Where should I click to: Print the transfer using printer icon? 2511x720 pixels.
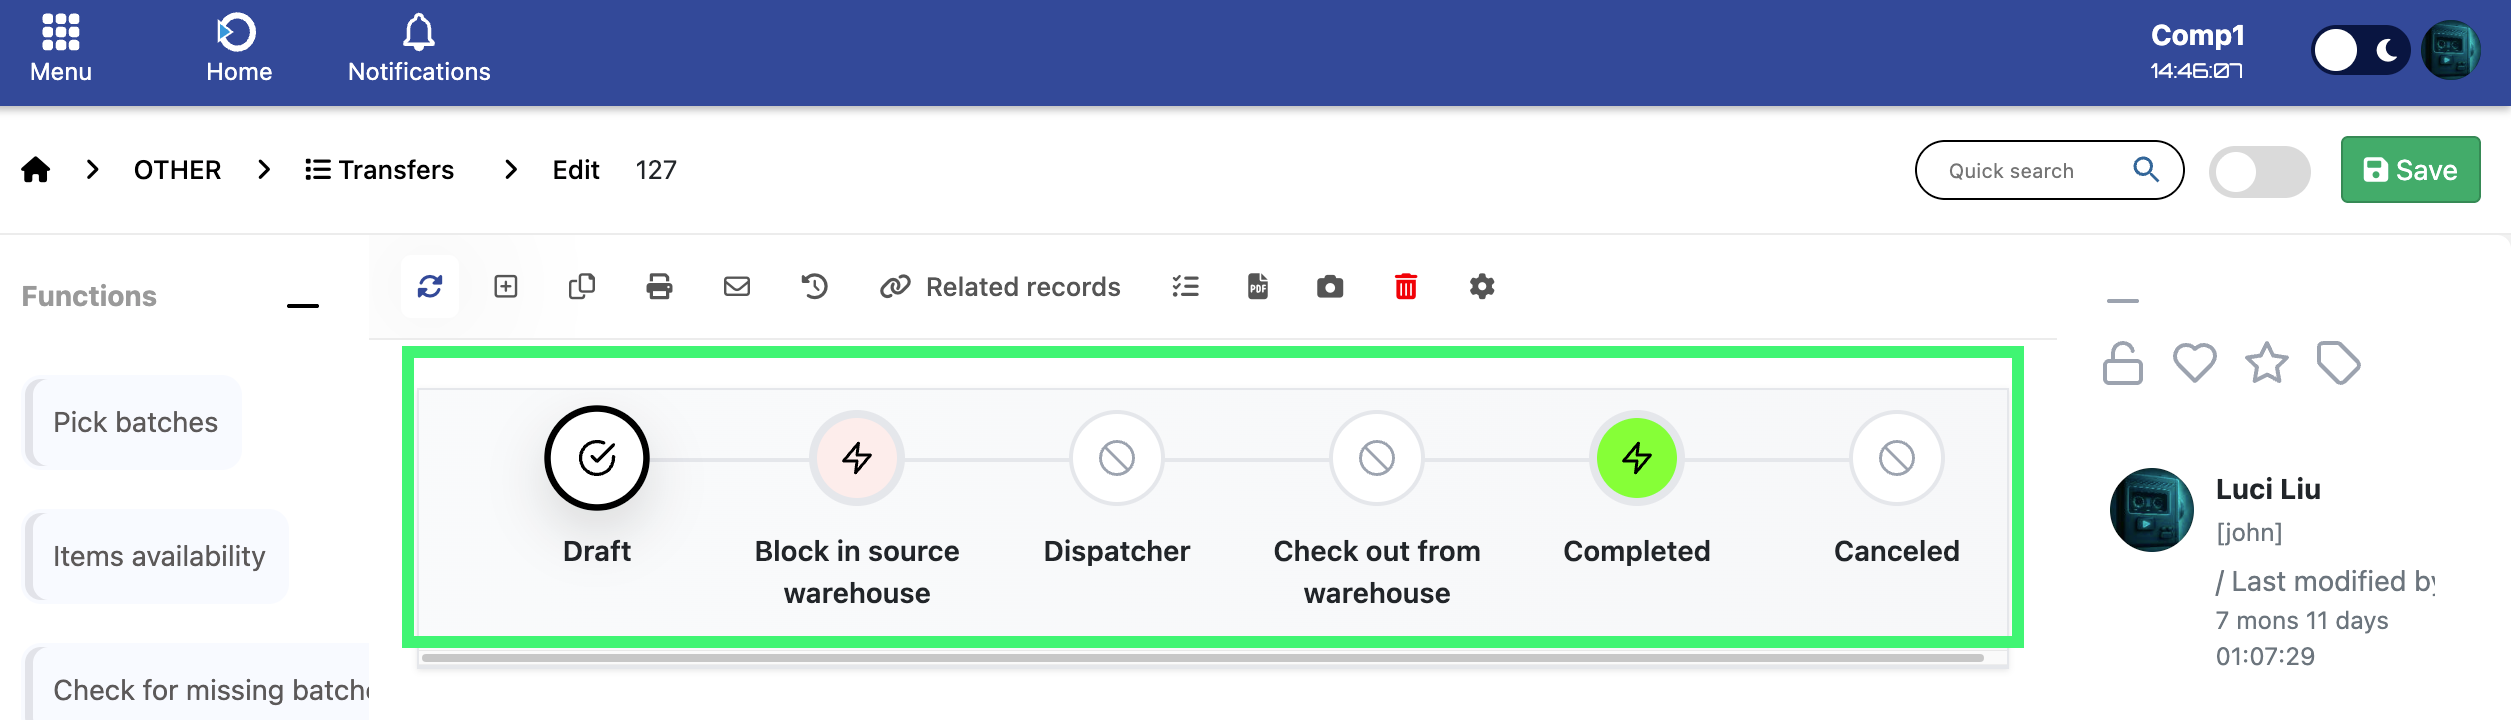click(x=659, y=287)
